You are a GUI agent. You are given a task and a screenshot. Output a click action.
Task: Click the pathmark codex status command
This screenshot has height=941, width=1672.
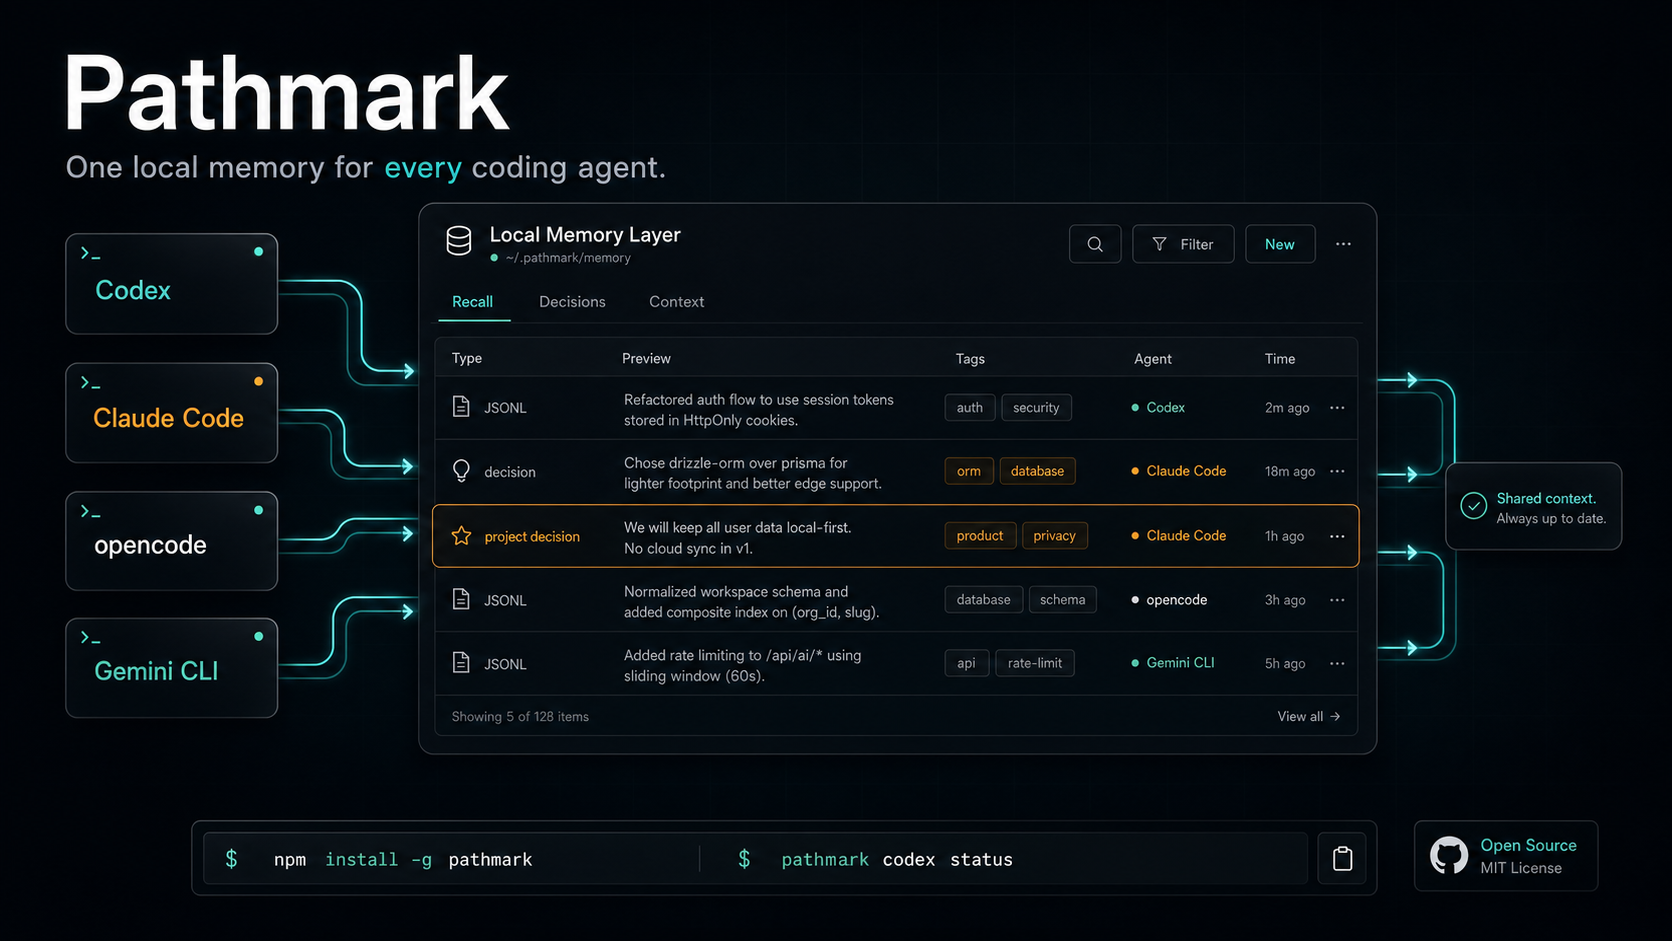pyautogui.click(x=897, y=860)
